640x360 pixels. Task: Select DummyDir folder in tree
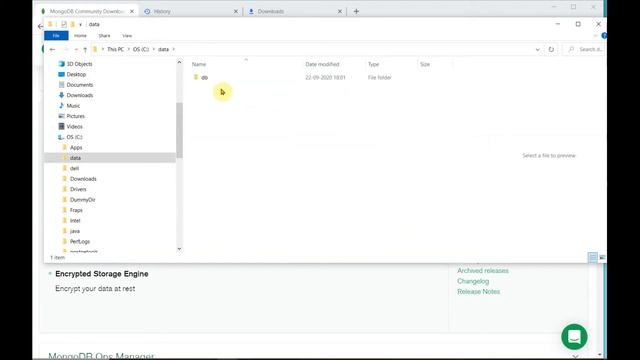pos(82,200)
